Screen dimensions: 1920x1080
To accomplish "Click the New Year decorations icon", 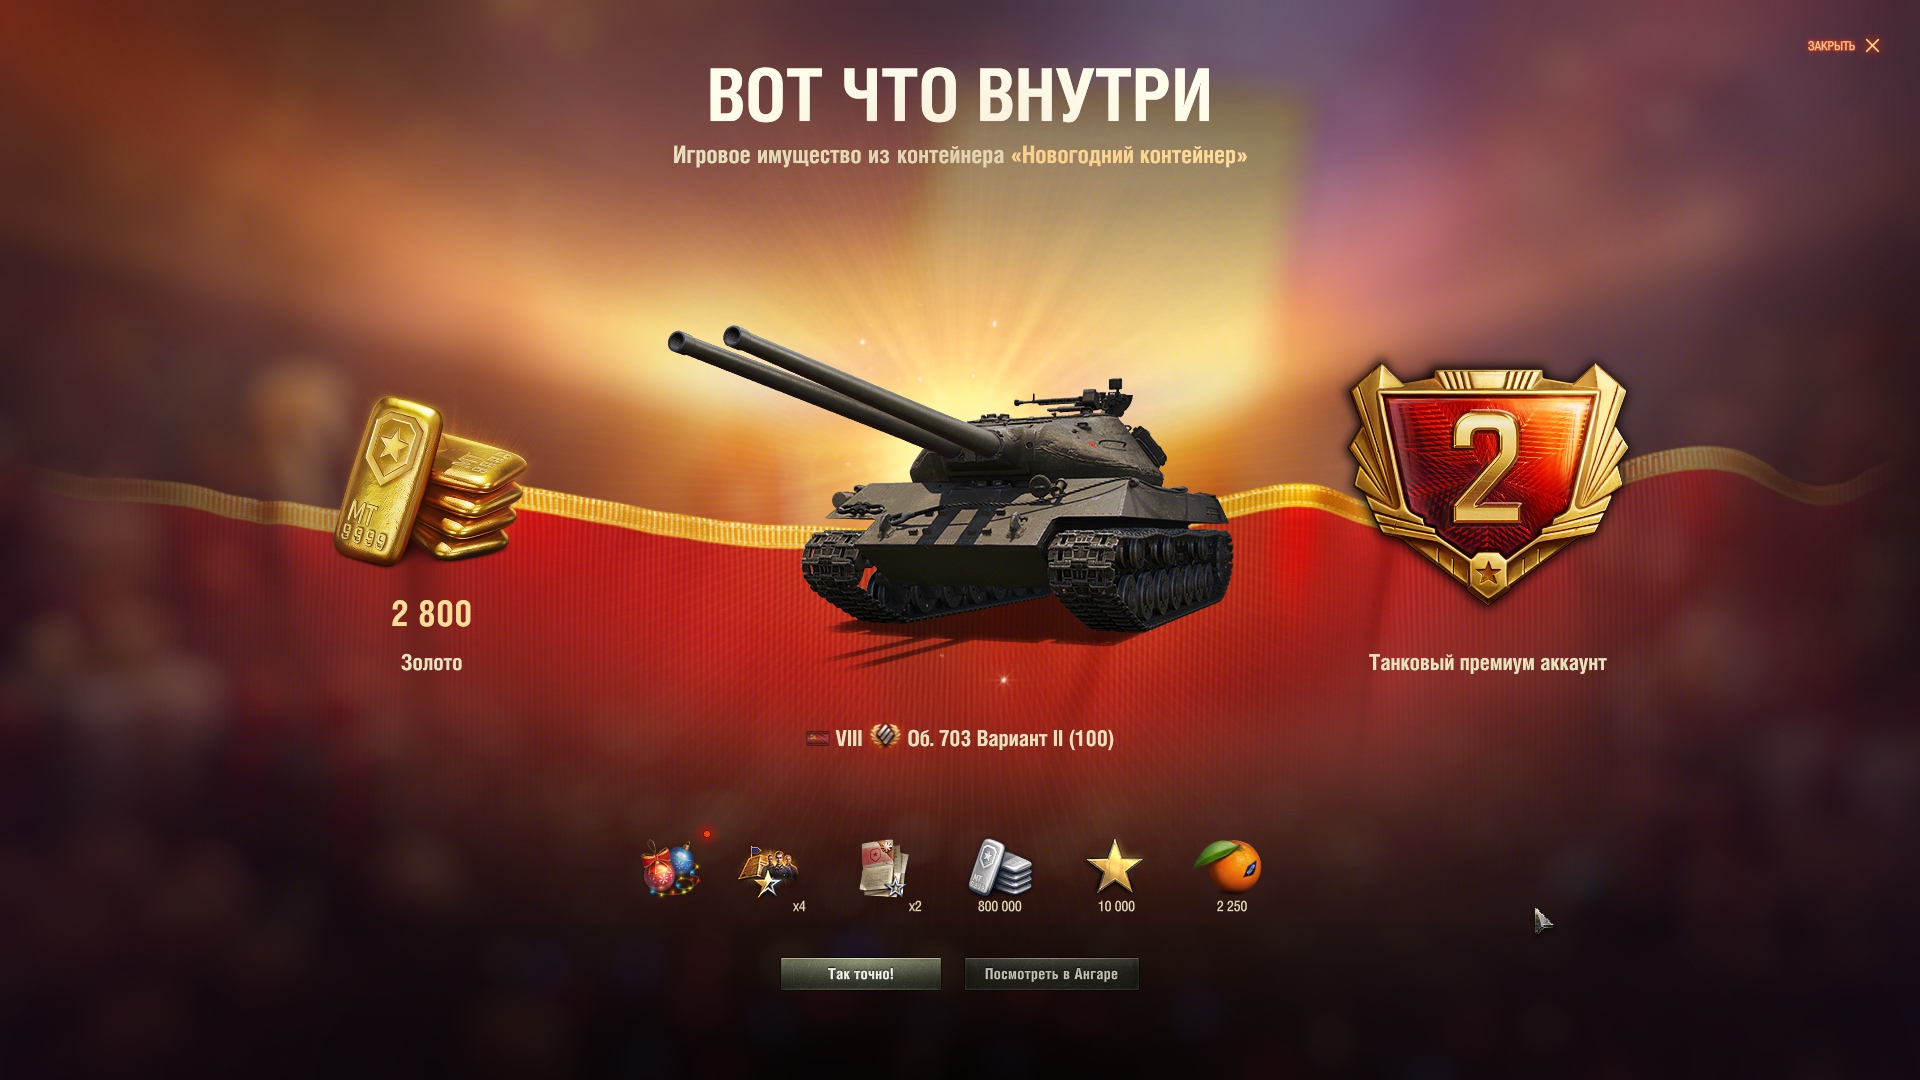I will pos(671,867).
